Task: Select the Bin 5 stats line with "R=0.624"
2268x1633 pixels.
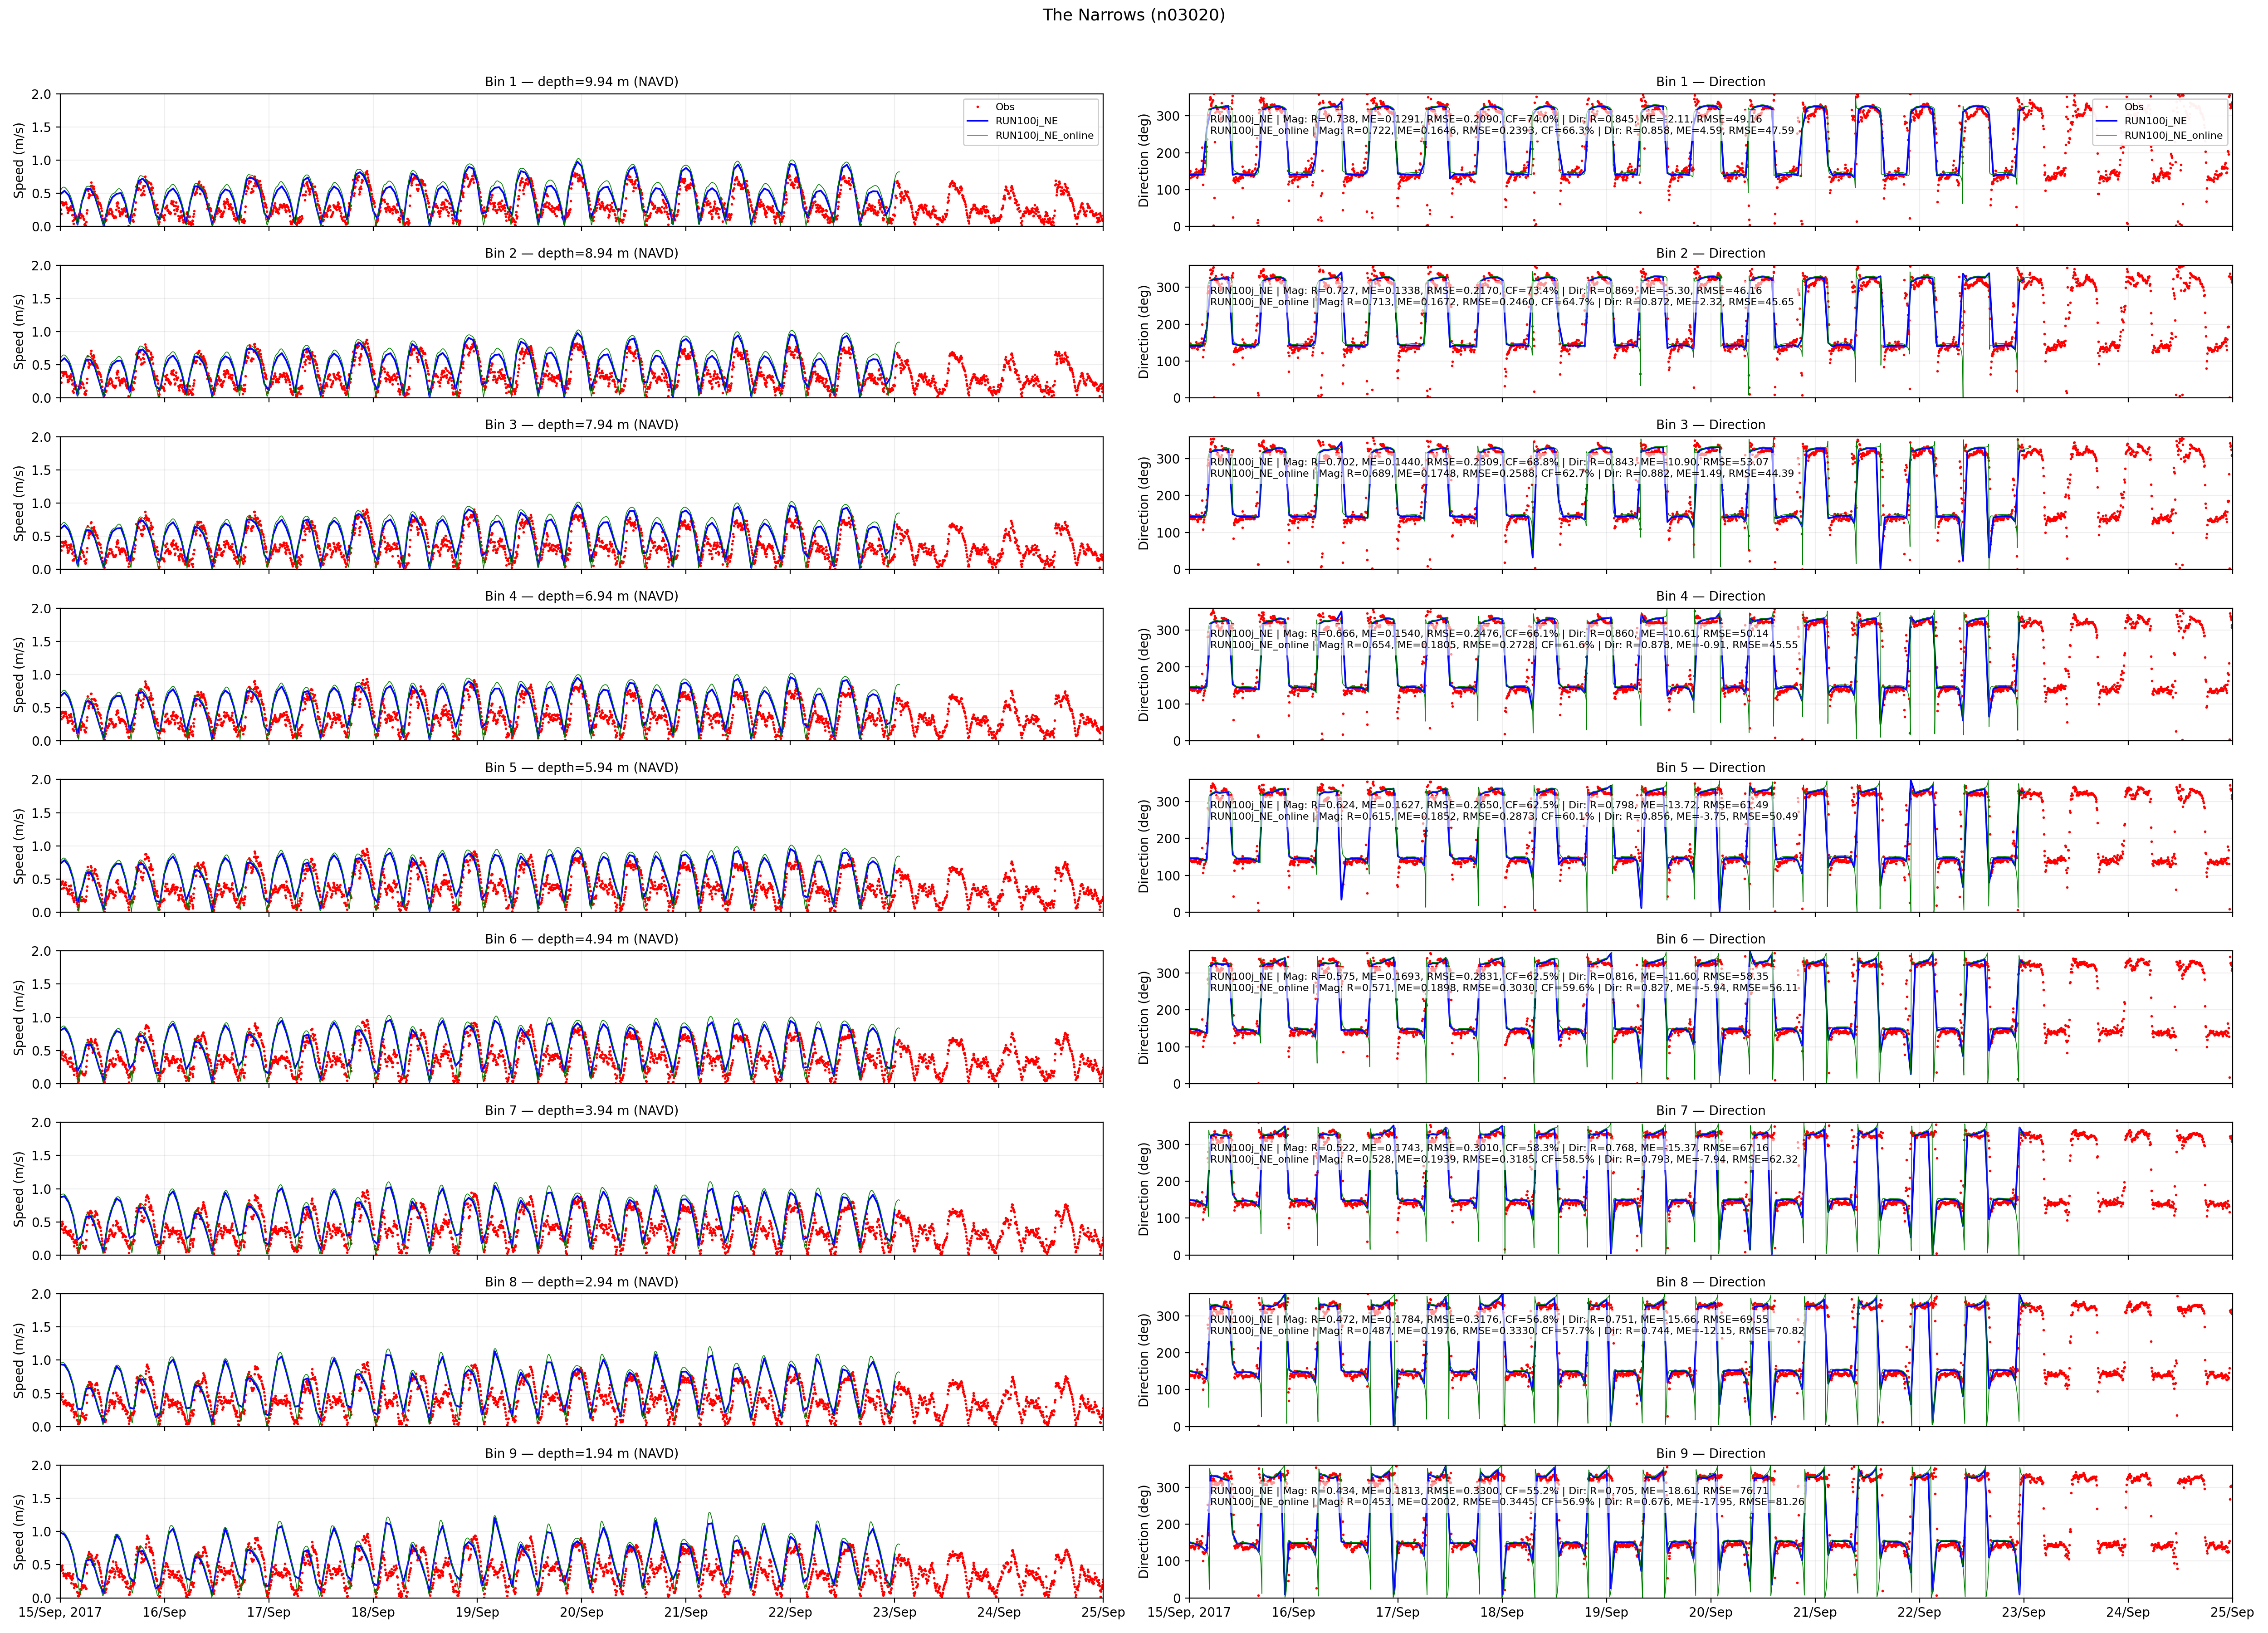Action: point(1489,805)
